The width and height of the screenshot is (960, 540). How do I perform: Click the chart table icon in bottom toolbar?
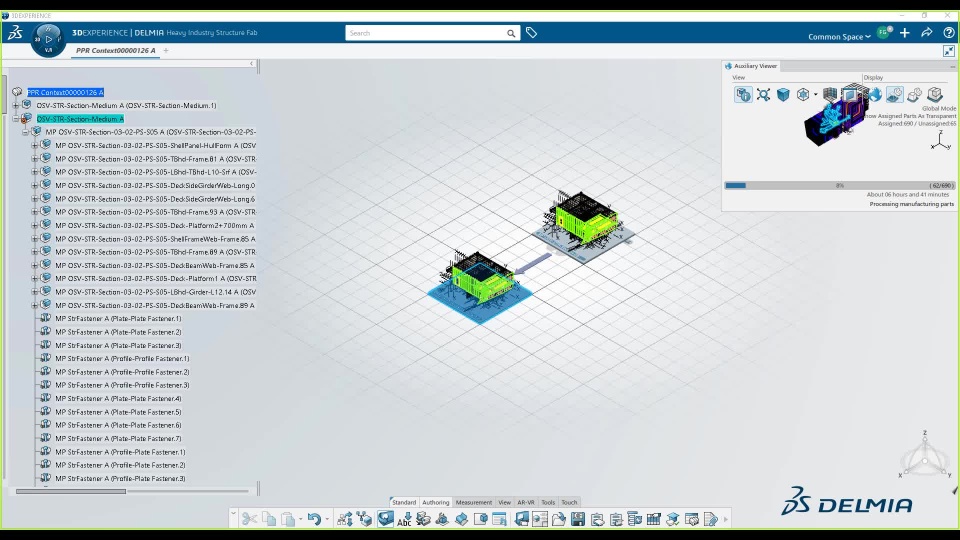(x=653, y=519)
